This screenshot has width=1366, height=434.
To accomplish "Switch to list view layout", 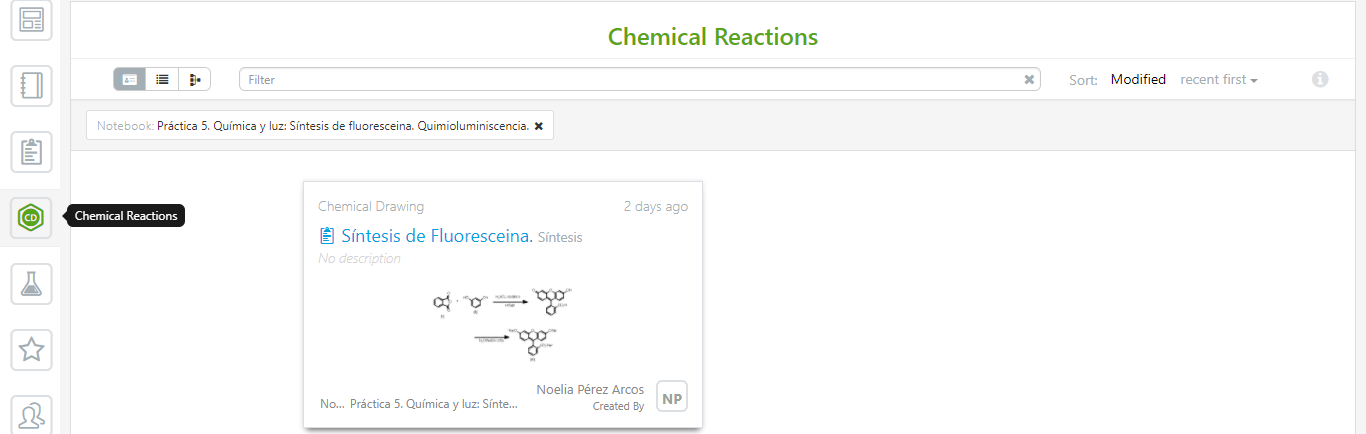I will [x=162, y=79].
